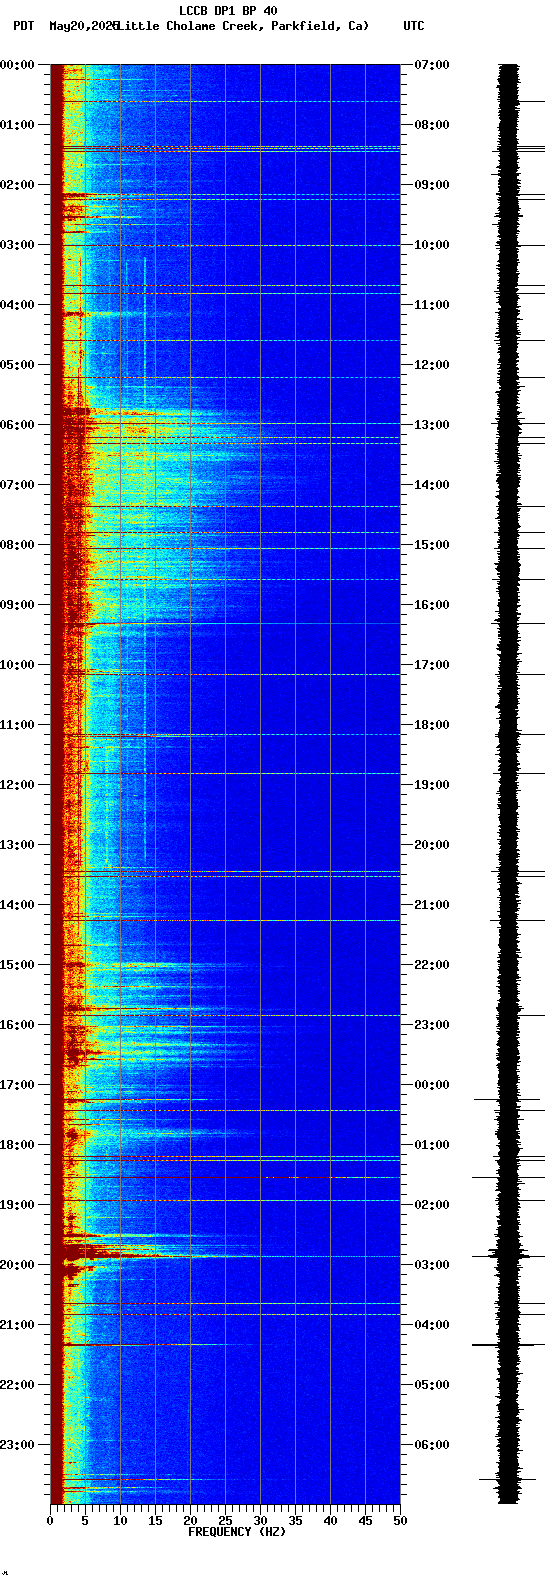Click UTC axis label "09:00"

[432, 185]
